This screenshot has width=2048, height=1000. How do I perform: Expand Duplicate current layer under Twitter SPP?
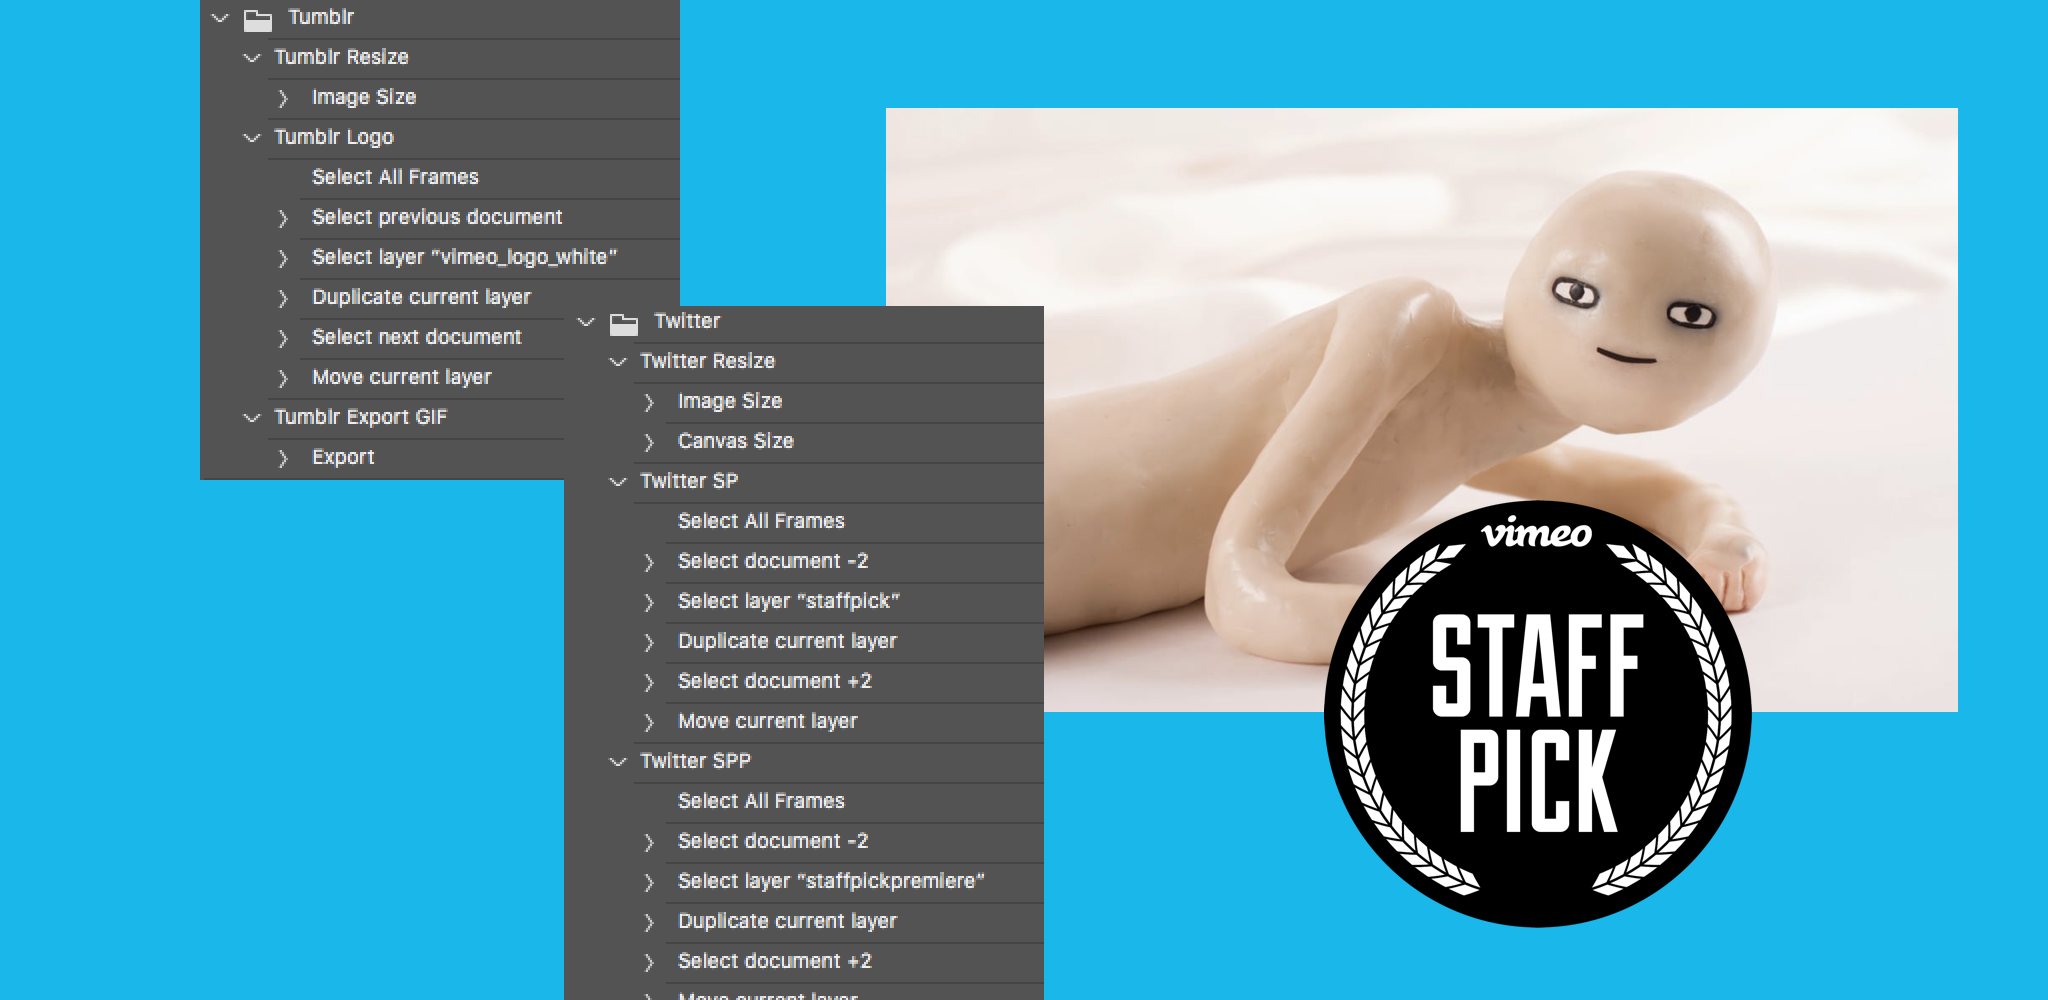(649, 922)
